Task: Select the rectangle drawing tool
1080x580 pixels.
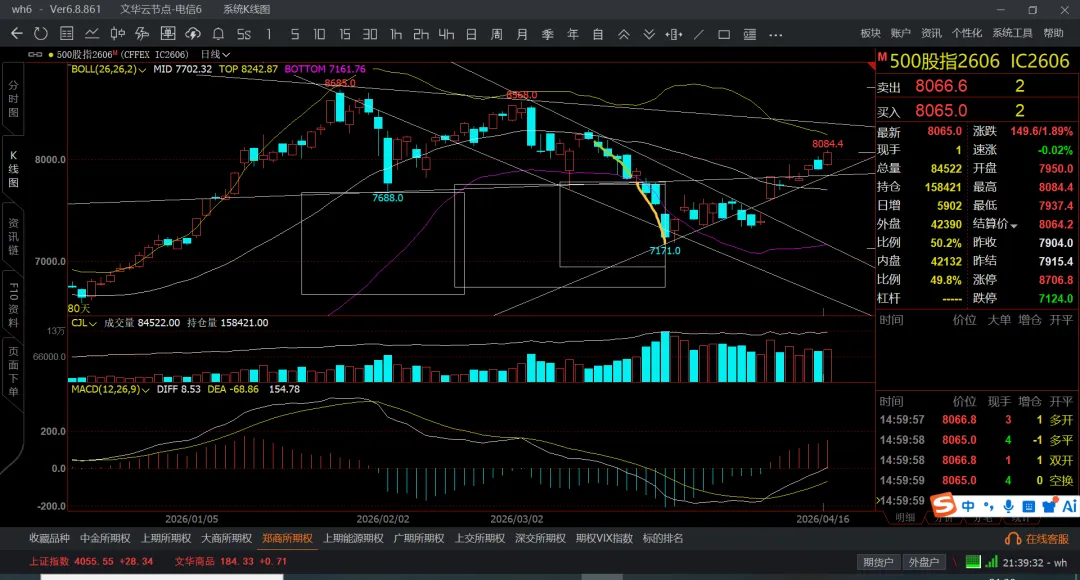Action: point(724,34)
